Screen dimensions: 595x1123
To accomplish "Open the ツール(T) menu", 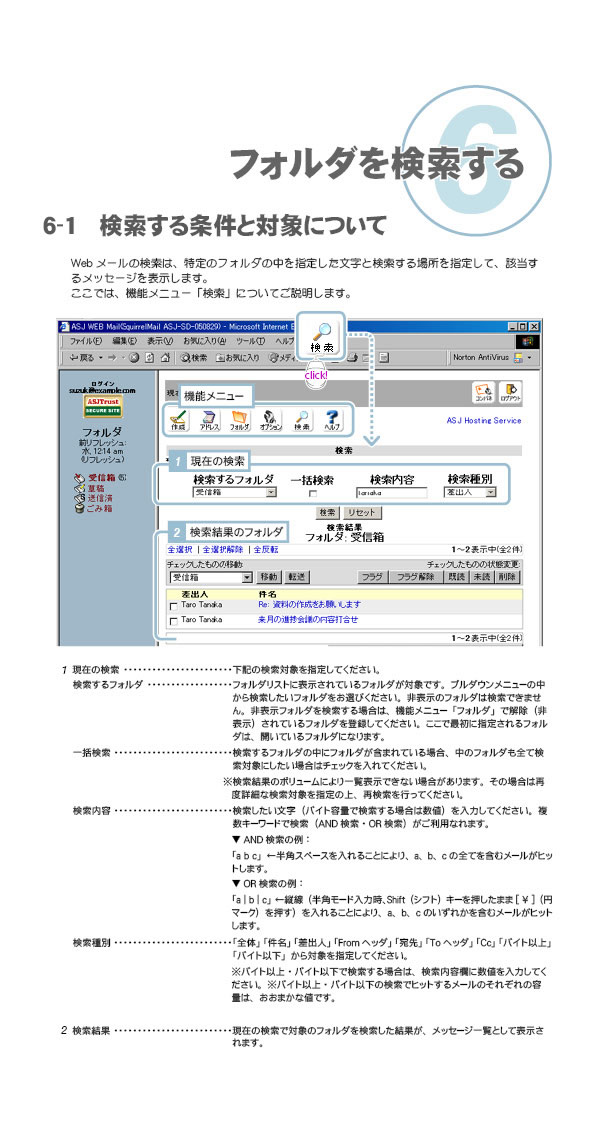I will [251, 340].
